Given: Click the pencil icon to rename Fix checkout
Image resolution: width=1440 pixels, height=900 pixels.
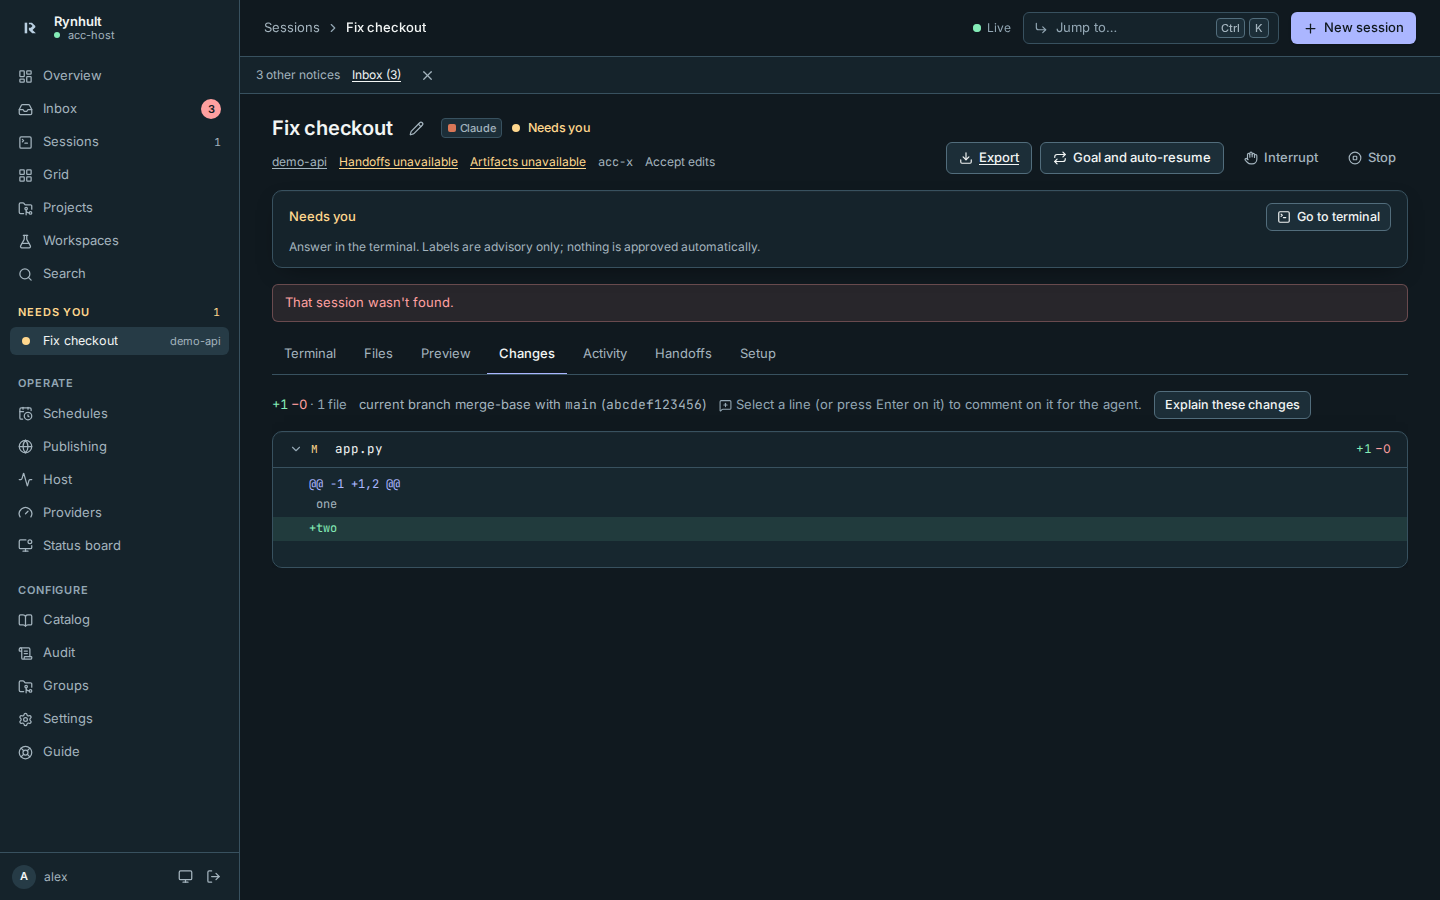Looking at the screenshot, I should 417,128.
